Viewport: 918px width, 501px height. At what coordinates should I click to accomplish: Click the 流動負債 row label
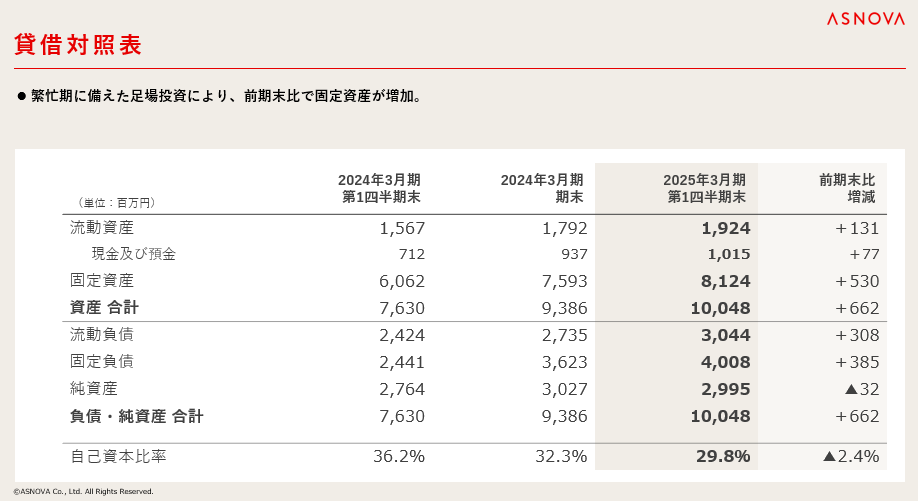pyautogui.click(x=102, y=335)
